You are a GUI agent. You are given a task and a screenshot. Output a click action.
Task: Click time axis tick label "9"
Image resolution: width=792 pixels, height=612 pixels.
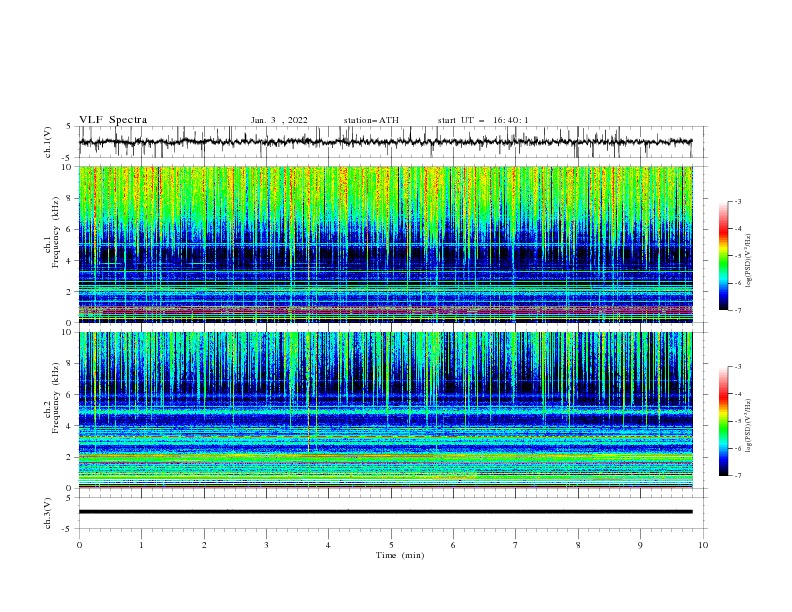[x=640, y=545]
